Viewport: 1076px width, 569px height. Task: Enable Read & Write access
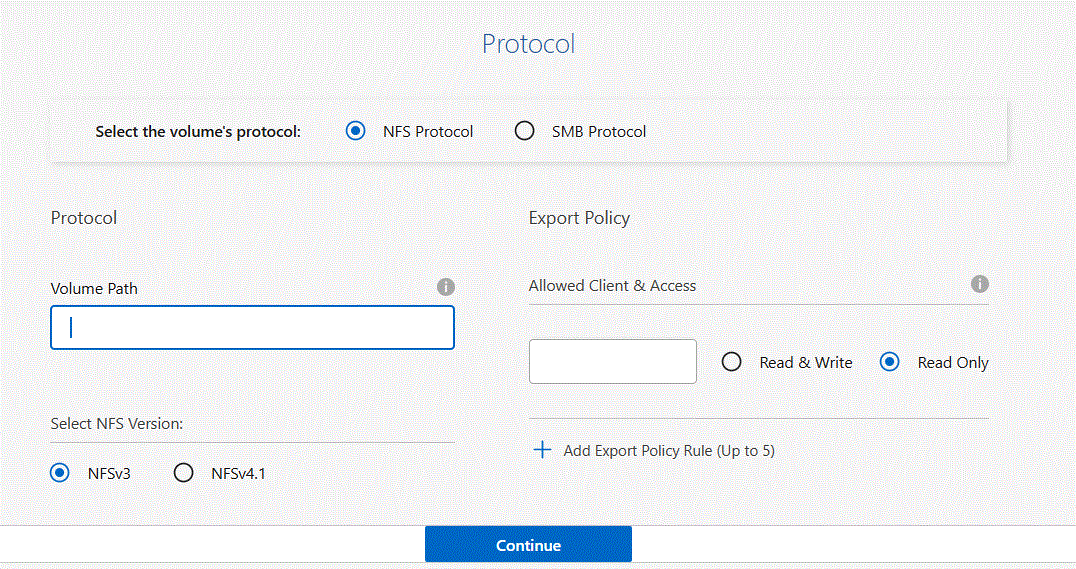click(731, 362)
